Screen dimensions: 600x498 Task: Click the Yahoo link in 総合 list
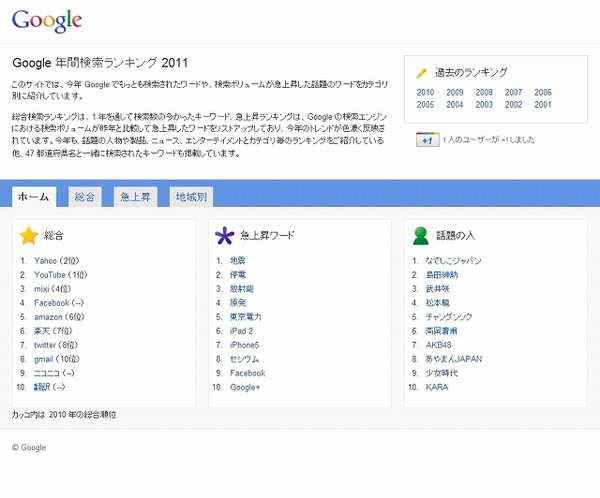[x=45, y=261]
